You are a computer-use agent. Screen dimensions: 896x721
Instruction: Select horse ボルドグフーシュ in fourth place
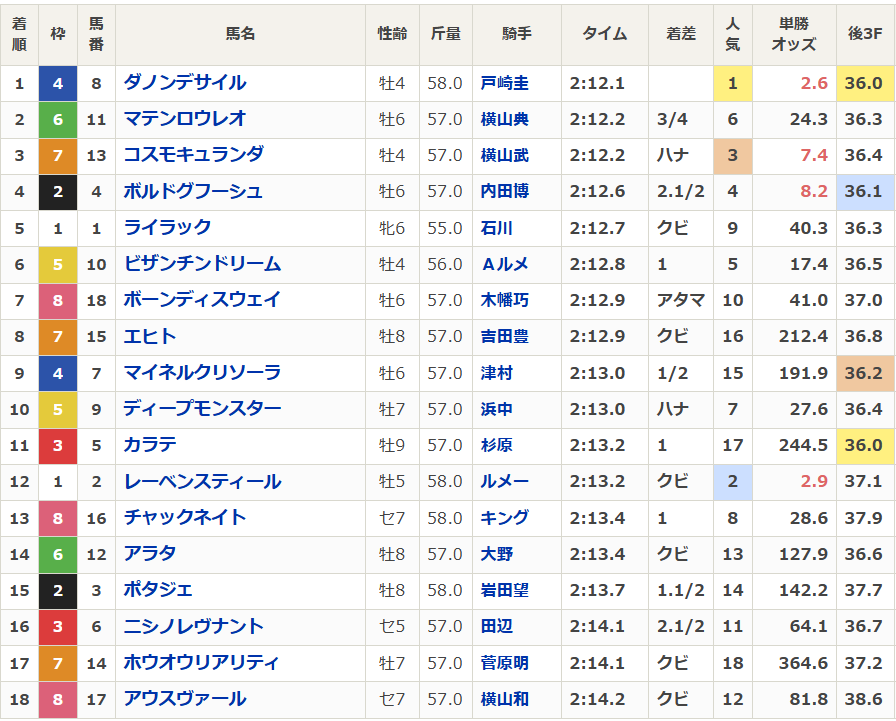pos(193,191)
